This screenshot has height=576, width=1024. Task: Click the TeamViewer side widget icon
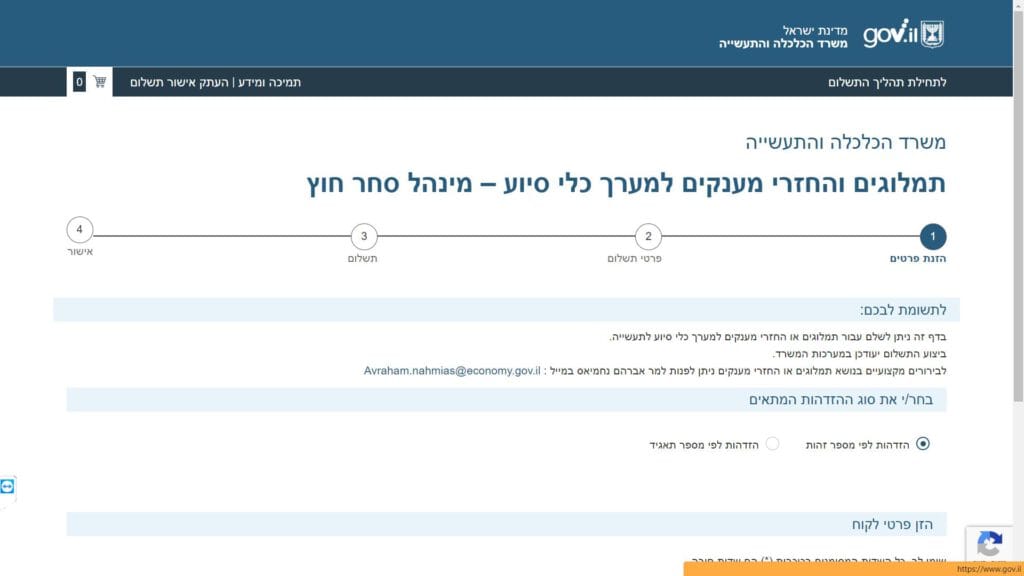coord(8,486)
